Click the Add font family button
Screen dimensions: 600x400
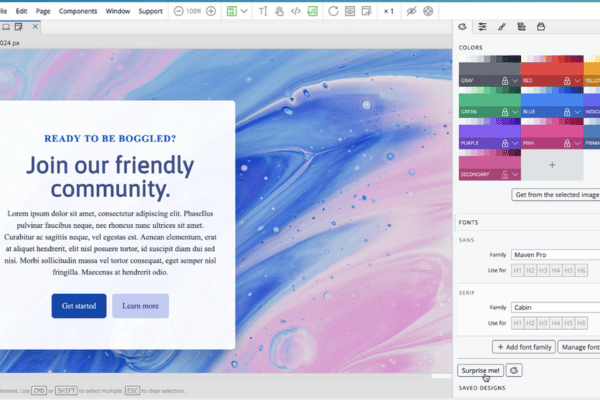(x=523, y=347)
